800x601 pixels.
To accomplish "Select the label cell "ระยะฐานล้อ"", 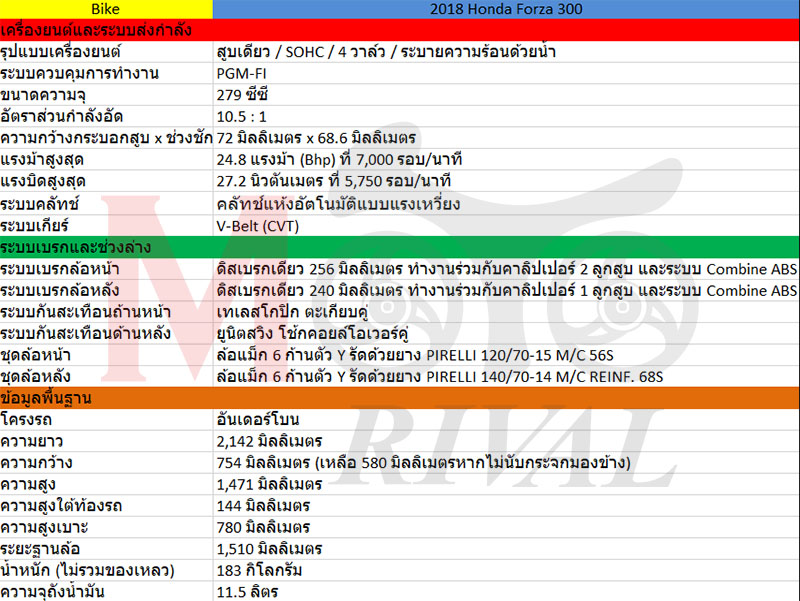I will (106, 549).
